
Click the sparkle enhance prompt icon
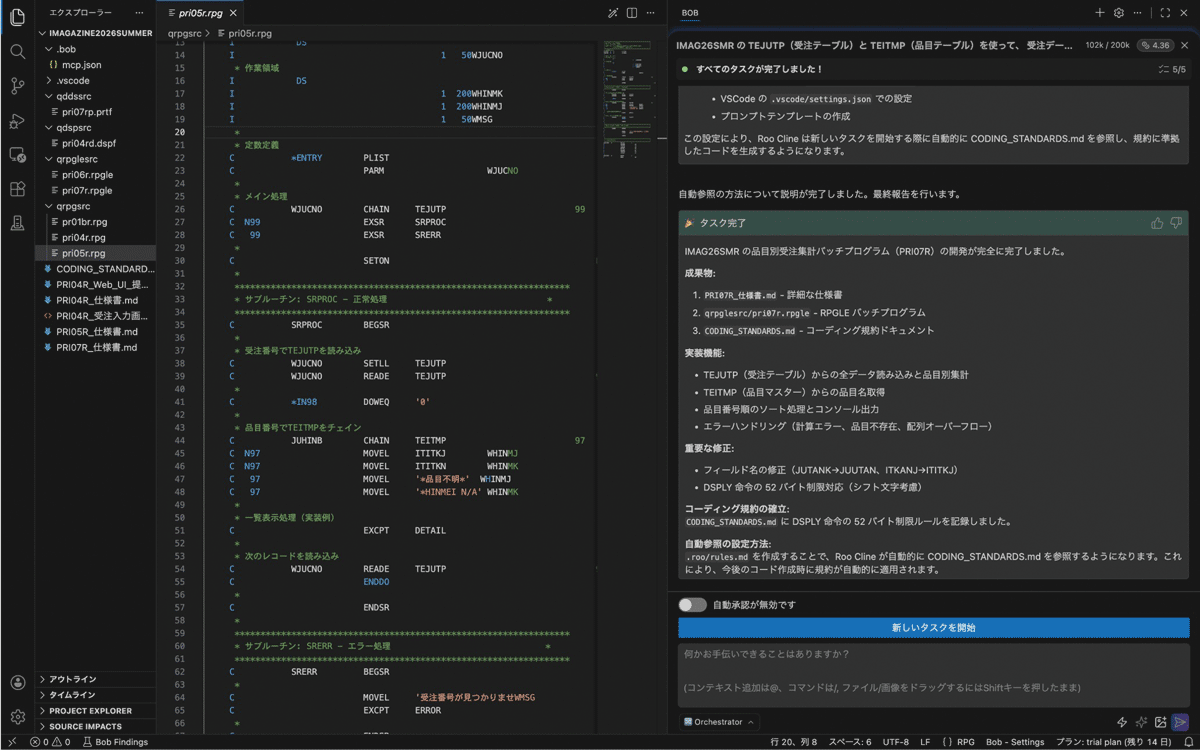point(1141,722)
